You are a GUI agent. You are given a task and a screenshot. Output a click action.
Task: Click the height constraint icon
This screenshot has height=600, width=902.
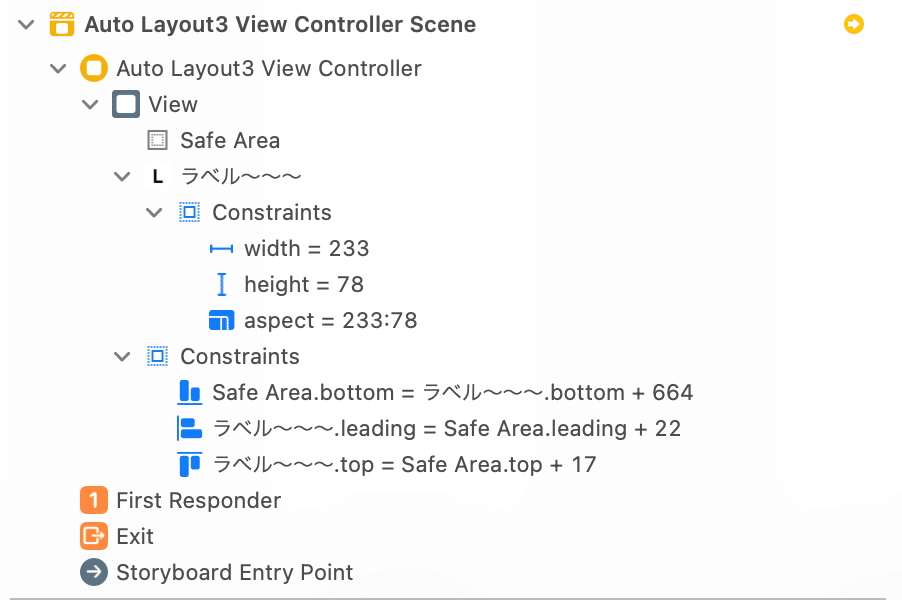coord(221,284)
